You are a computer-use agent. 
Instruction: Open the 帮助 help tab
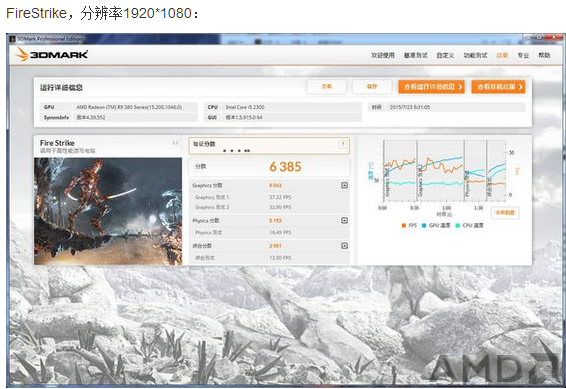(x=544, y=55)
